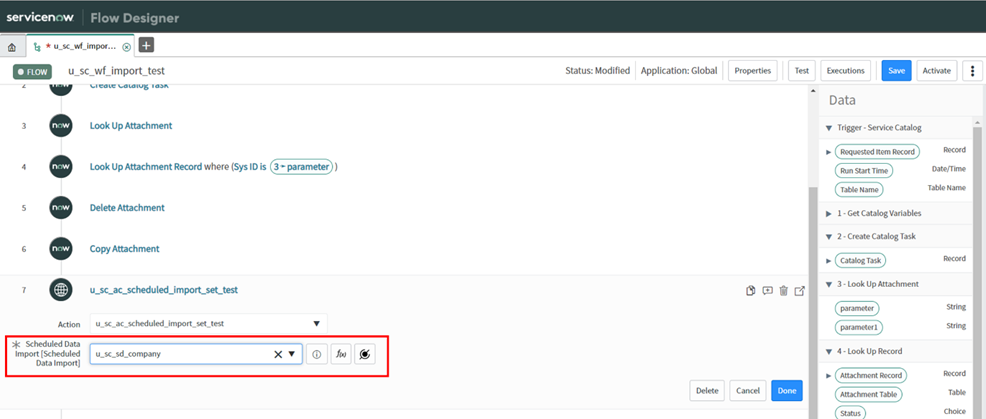Image resolution: width=986 pixels, height=419 pixels.
Task: Expand Requested Item Record pill
Action: [x=828, y=152]
